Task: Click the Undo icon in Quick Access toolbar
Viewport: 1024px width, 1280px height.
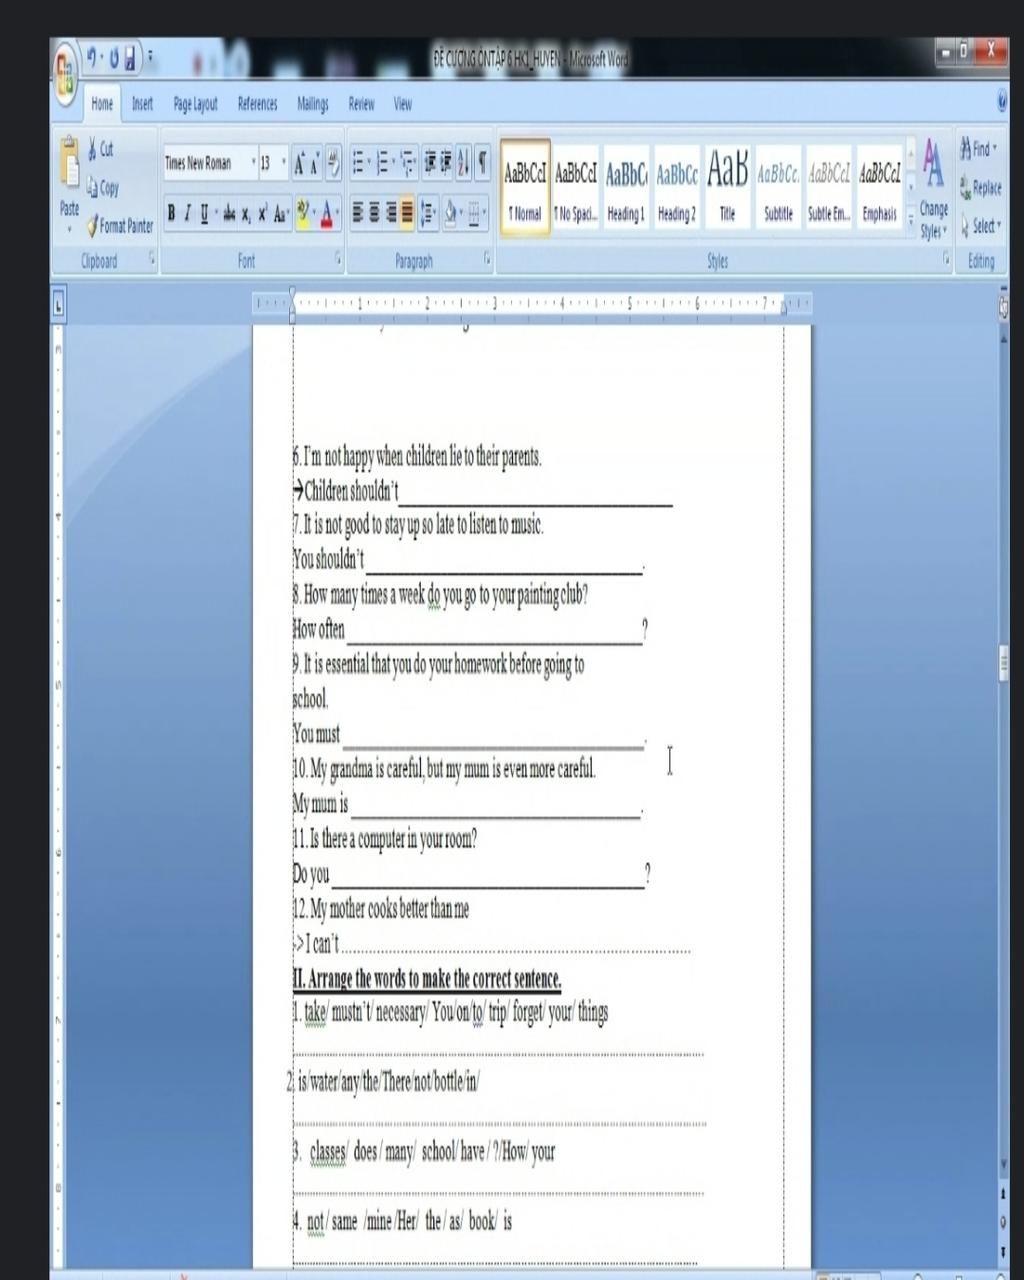Action: click(x=93, y=60)
